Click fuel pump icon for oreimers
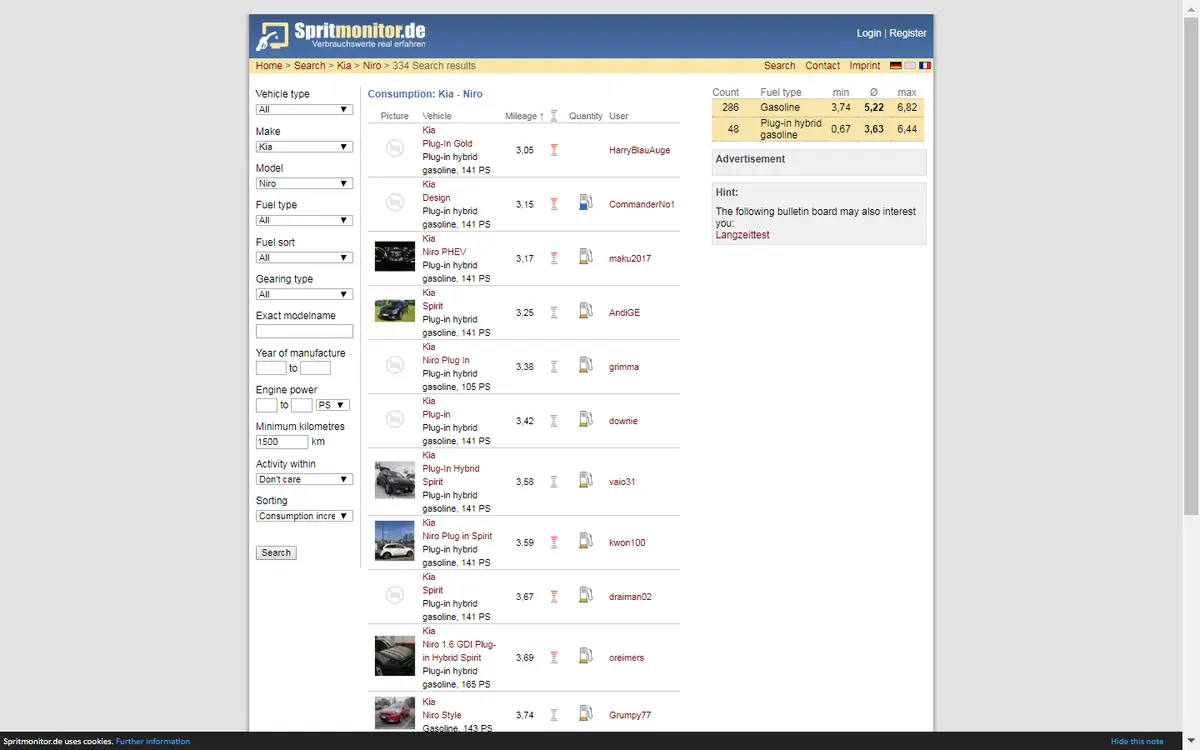This screenshot has width=1200, height=750. [x=586, y=656]
